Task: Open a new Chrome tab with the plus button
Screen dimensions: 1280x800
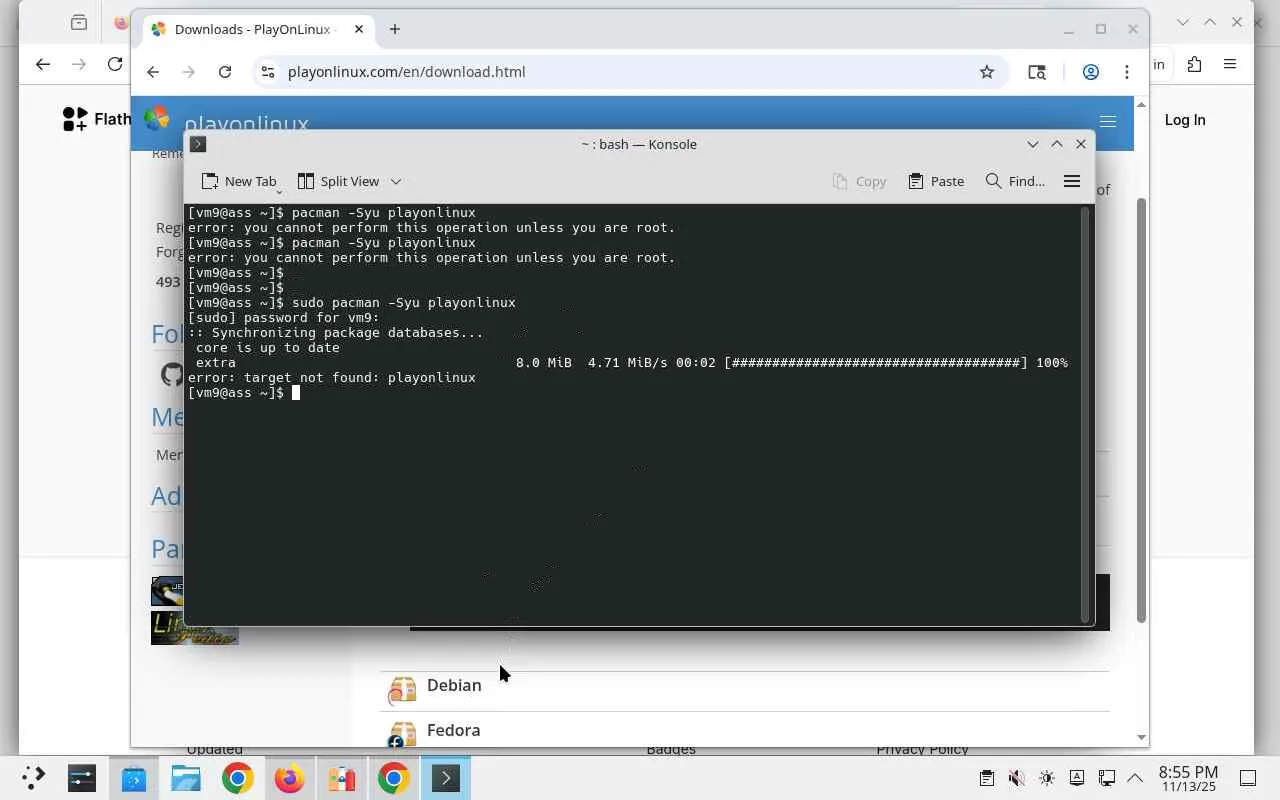Action: [395, 29]
